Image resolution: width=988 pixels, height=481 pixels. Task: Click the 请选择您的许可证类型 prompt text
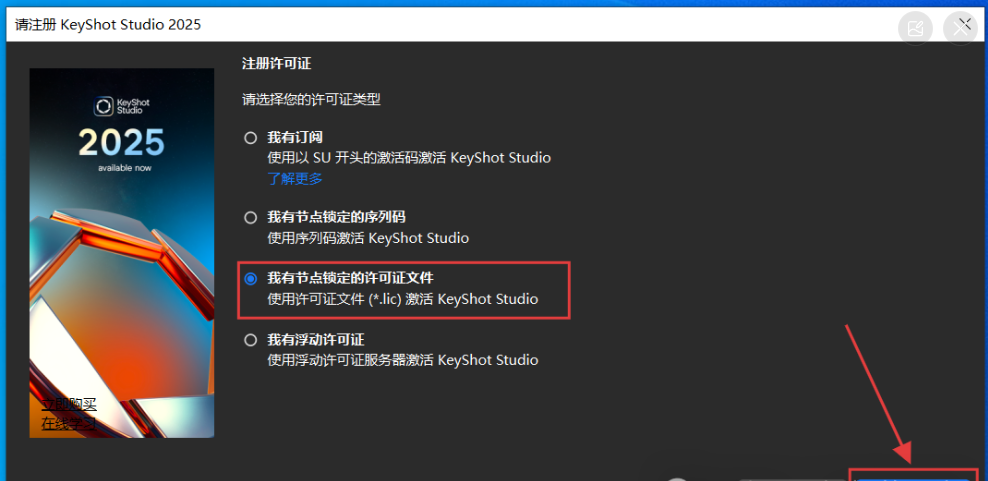pyautogui.click(x=311, y=99)
